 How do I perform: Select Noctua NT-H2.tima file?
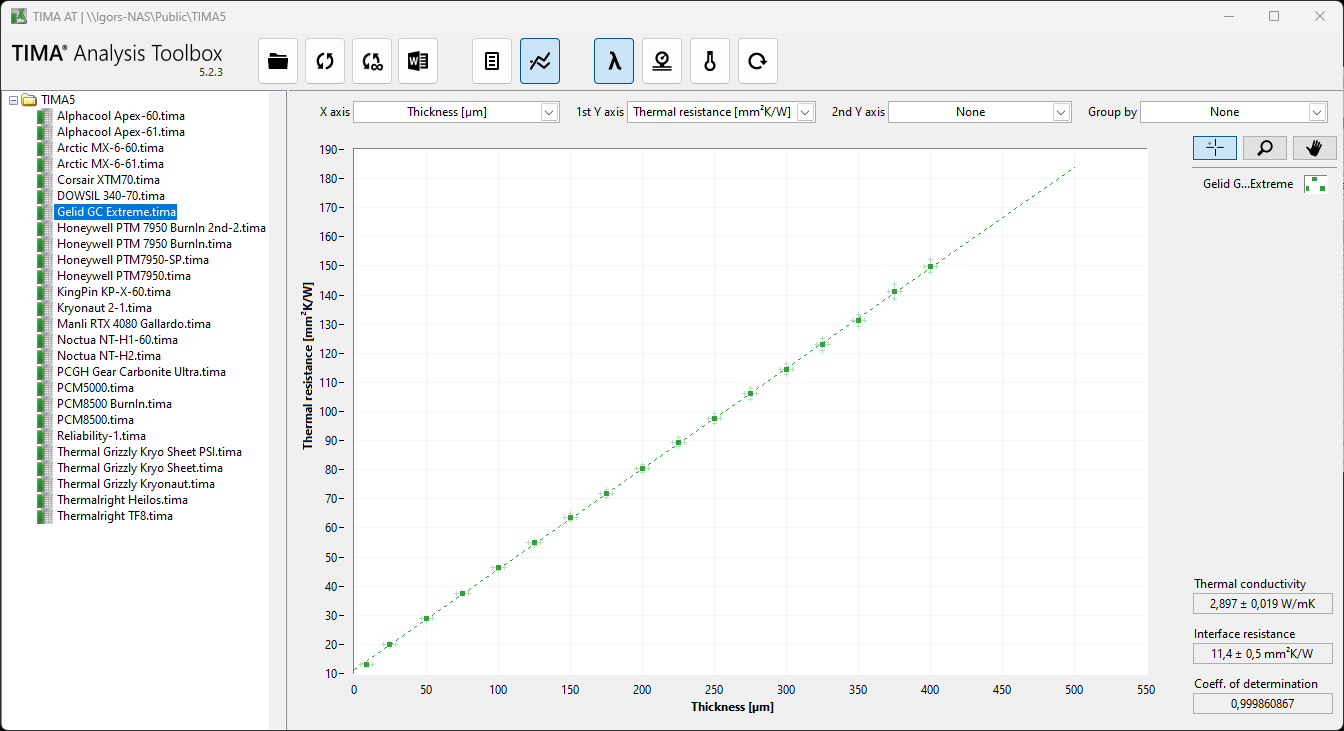(109, 356)
